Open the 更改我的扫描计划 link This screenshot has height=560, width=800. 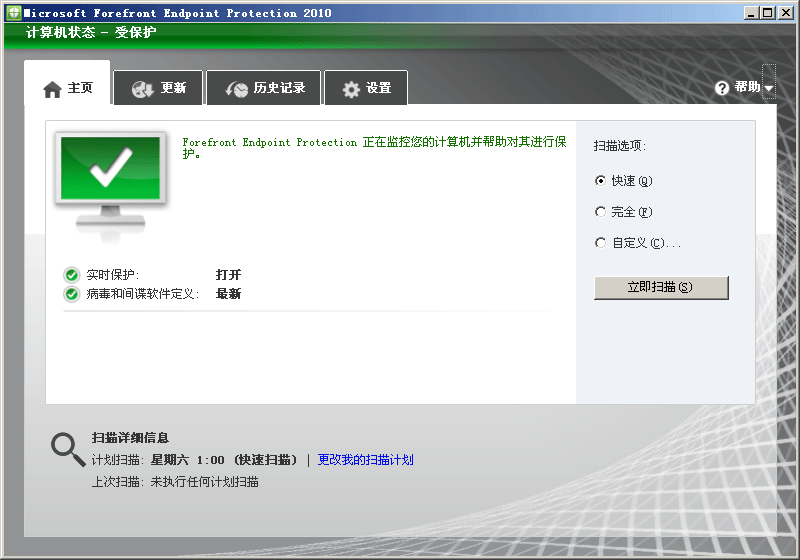(x=365, y=460)
